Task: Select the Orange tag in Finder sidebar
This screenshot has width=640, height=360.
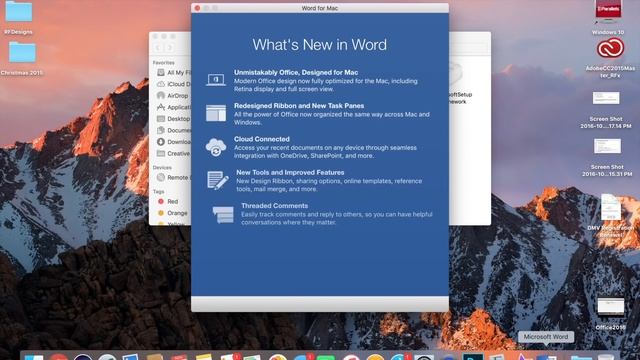Action: 173,213
